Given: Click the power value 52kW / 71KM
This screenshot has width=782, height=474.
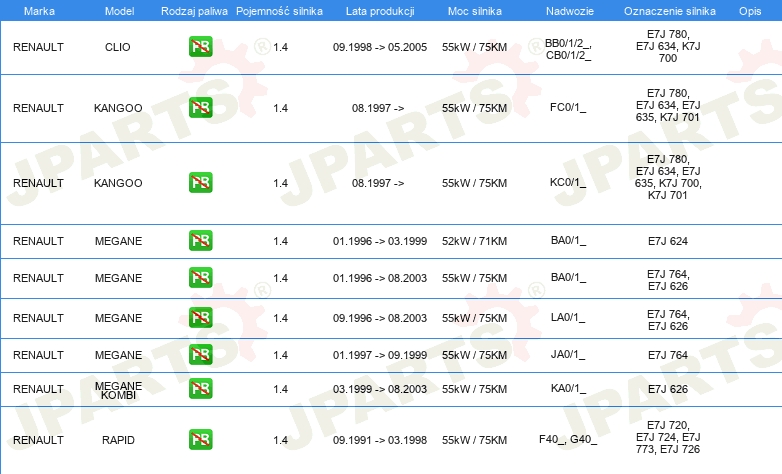Looking at the screenshot, I should point(474,241).
